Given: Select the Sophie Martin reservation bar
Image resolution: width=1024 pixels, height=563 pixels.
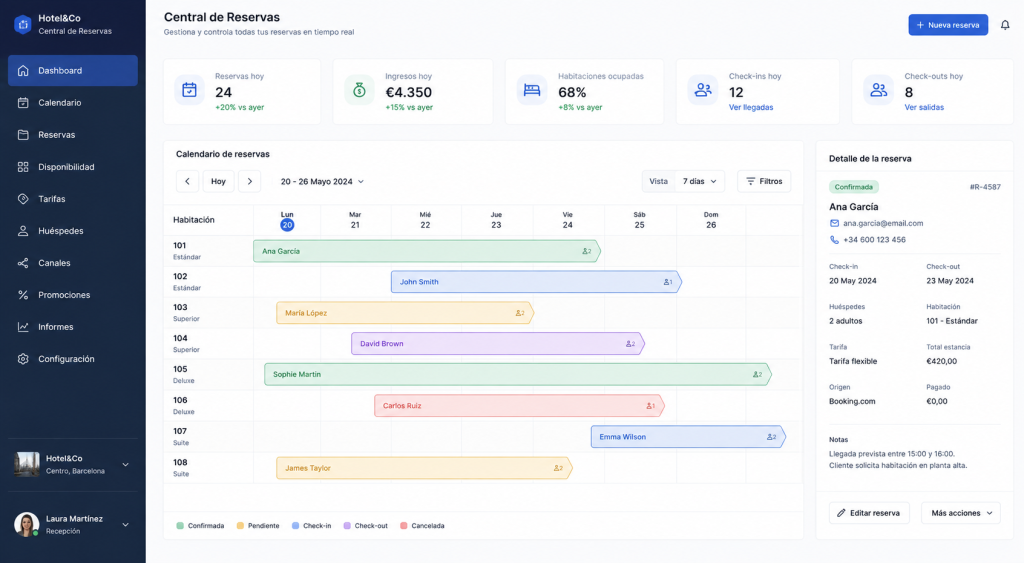Looking at the screenshot, I should (x=518, y=374).
